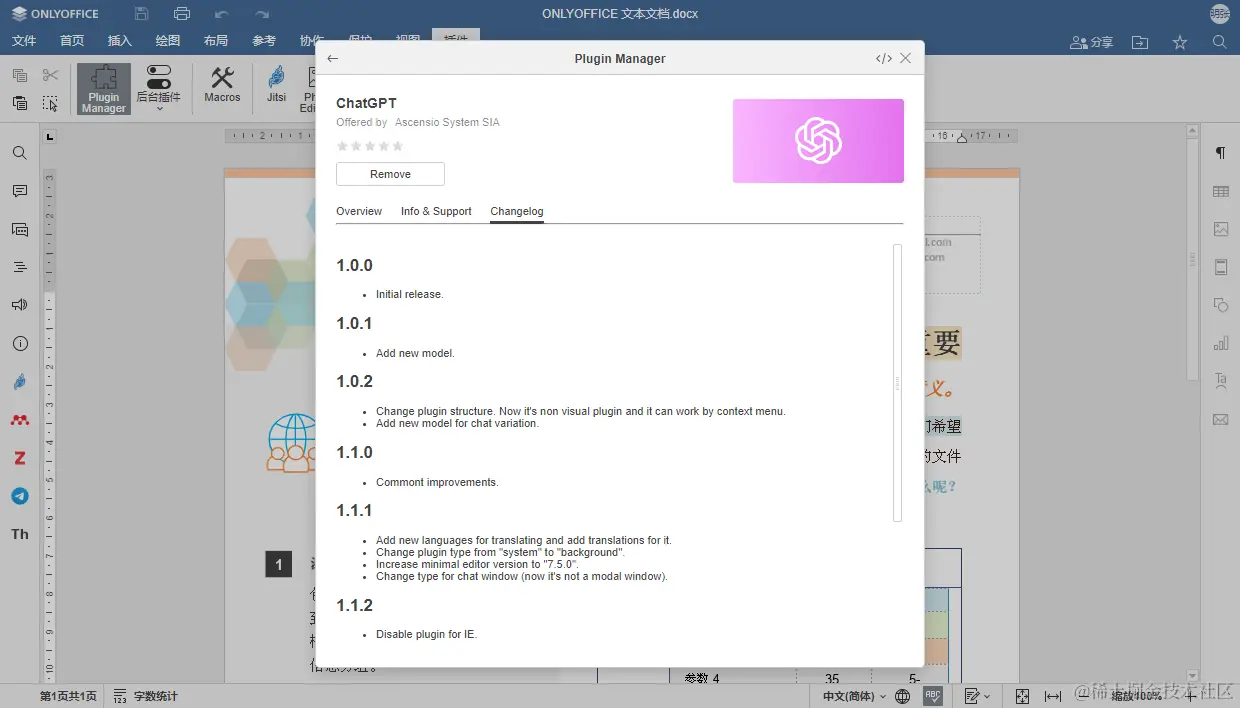Click the Print icon in title bar
Image resolution: width=1240 pixels, height=708 pixels.
click(182, 14)
